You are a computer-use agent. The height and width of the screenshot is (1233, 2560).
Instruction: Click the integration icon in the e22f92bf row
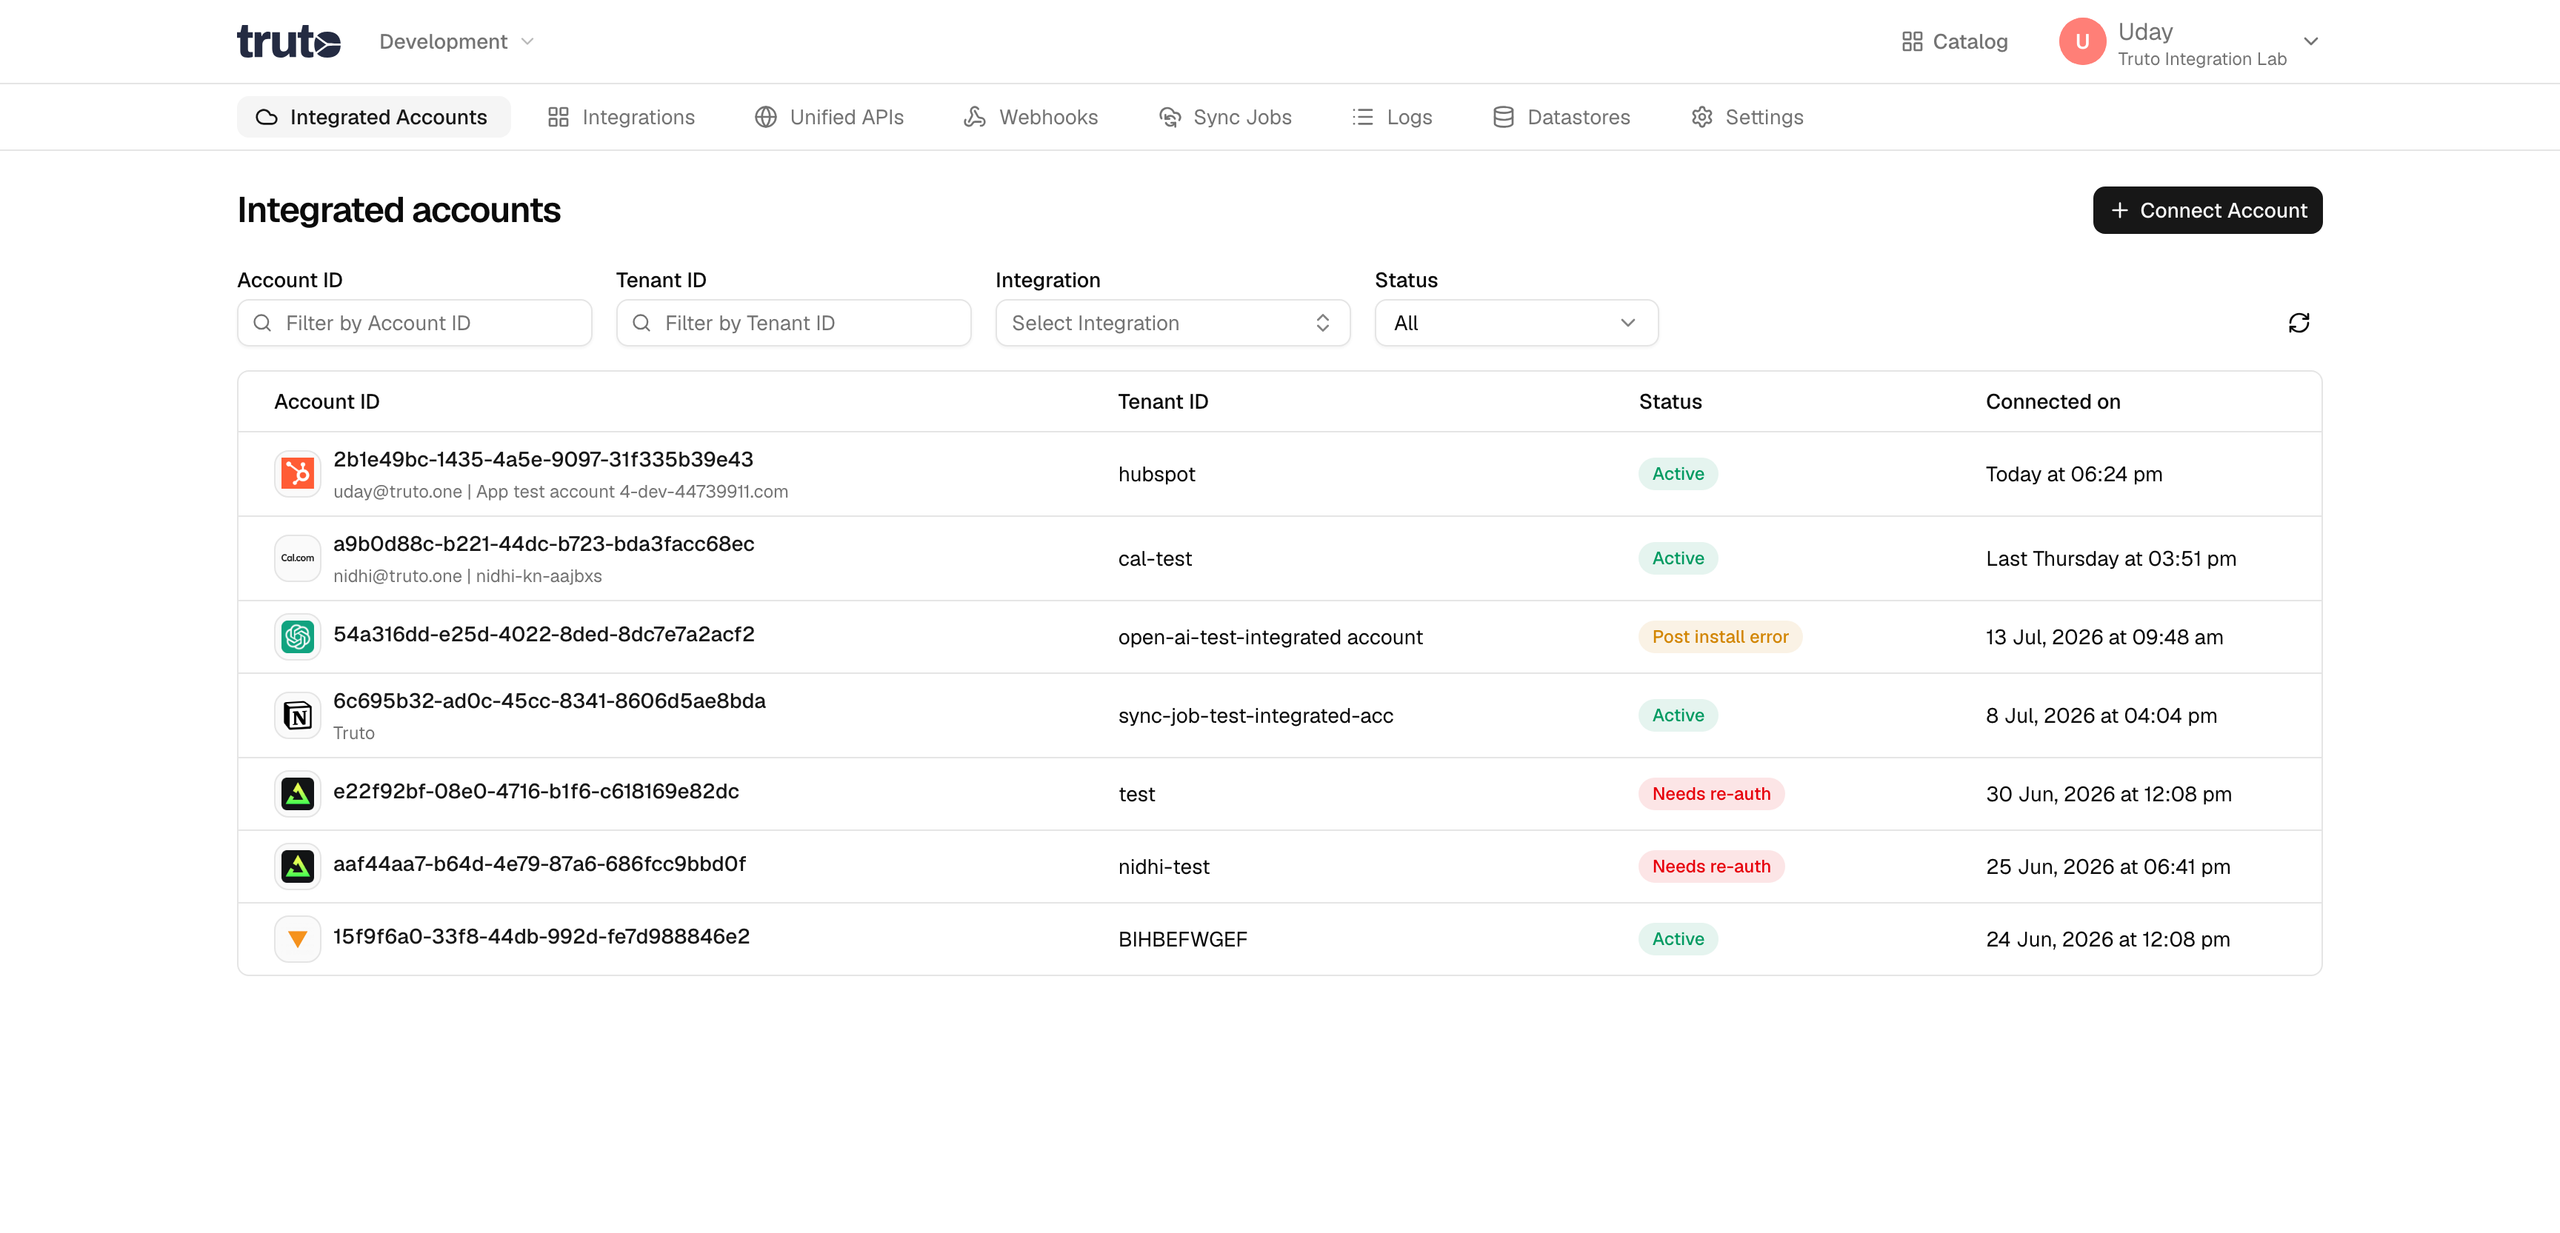(297, 794)
